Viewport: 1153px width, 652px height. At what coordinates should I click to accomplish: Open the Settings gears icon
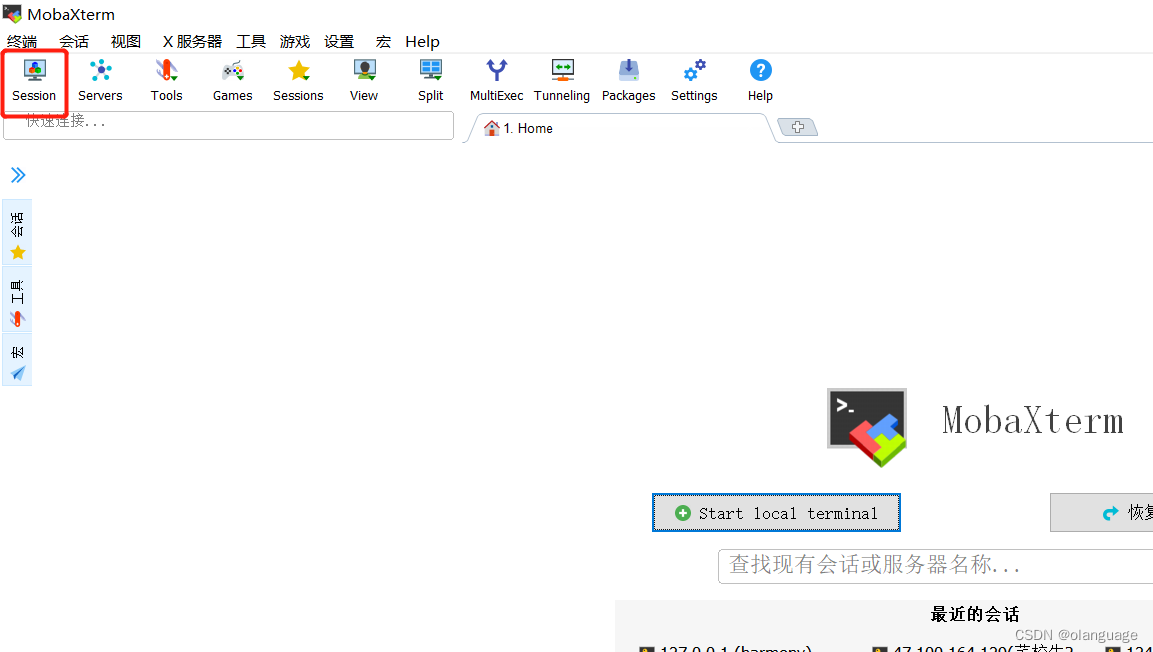[694, 82]
